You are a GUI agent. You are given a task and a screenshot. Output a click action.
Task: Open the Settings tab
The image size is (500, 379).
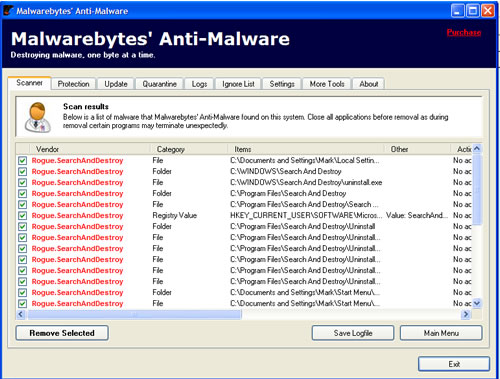(282, 84)
